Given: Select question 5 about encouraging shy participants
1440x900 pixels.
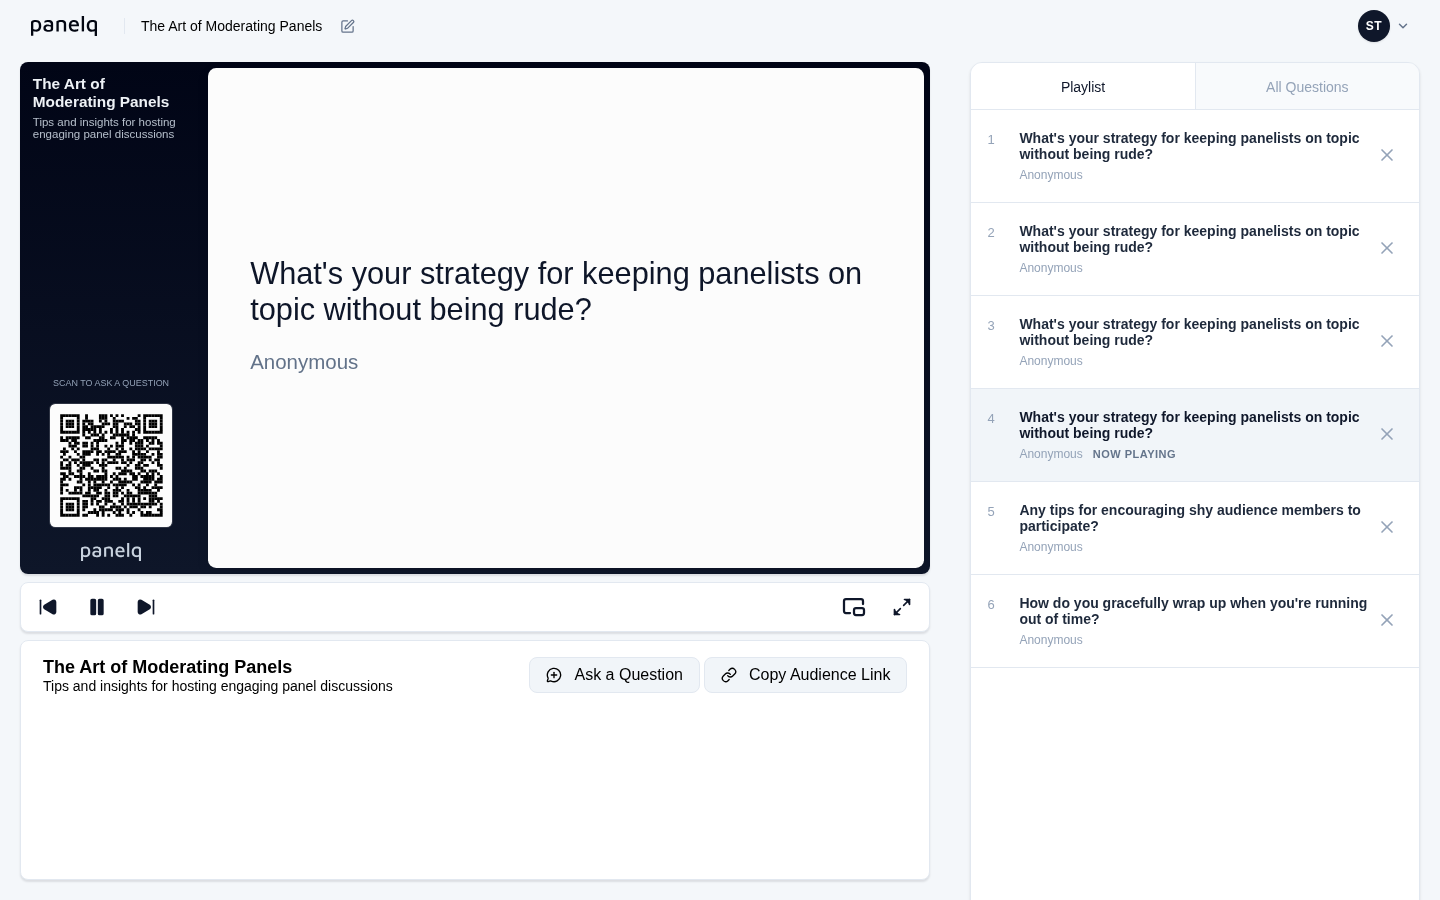Looking at the screenshot, I should pyautogui.click(x=1190, y=518).
